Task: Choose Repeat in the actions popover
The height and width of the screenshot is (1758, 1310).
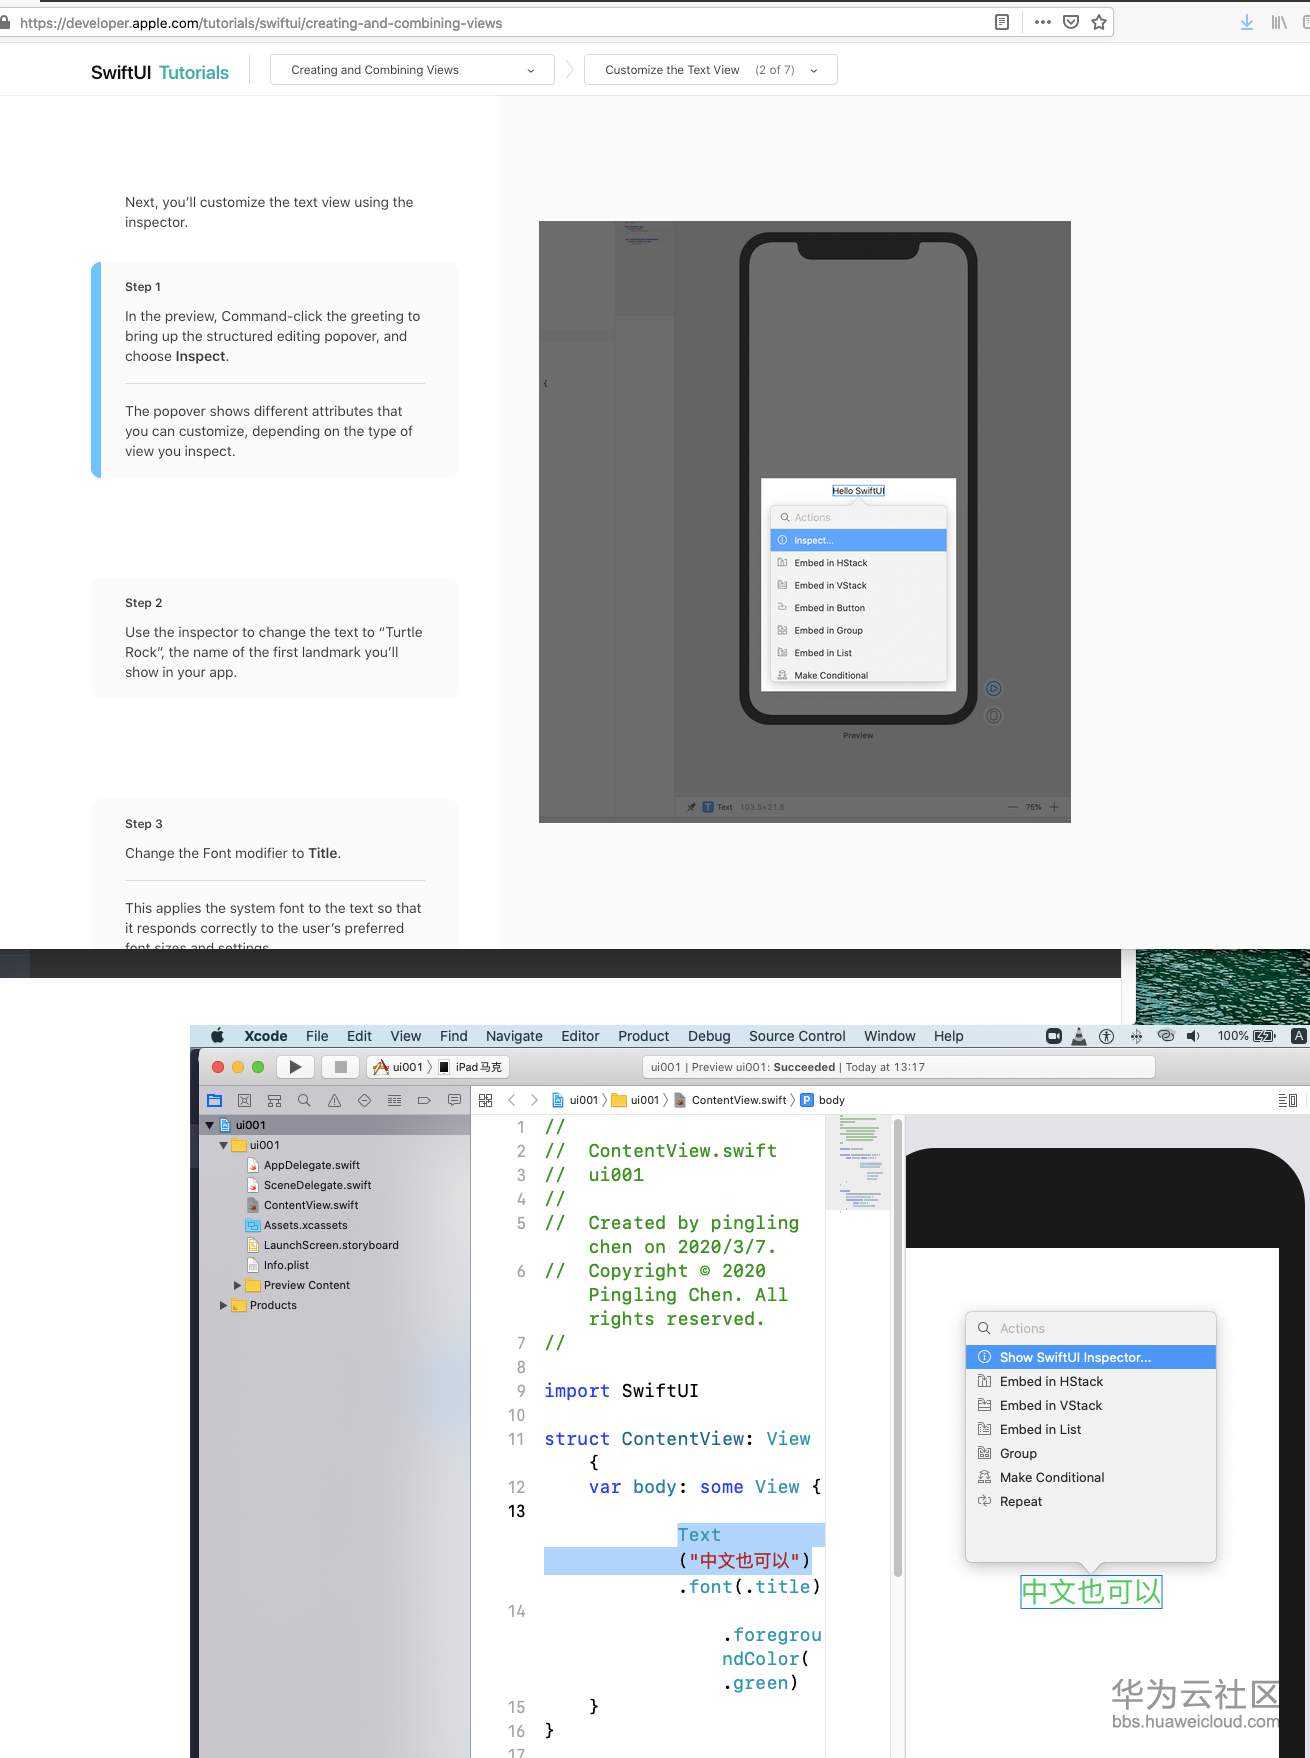Action: 1091,1501
